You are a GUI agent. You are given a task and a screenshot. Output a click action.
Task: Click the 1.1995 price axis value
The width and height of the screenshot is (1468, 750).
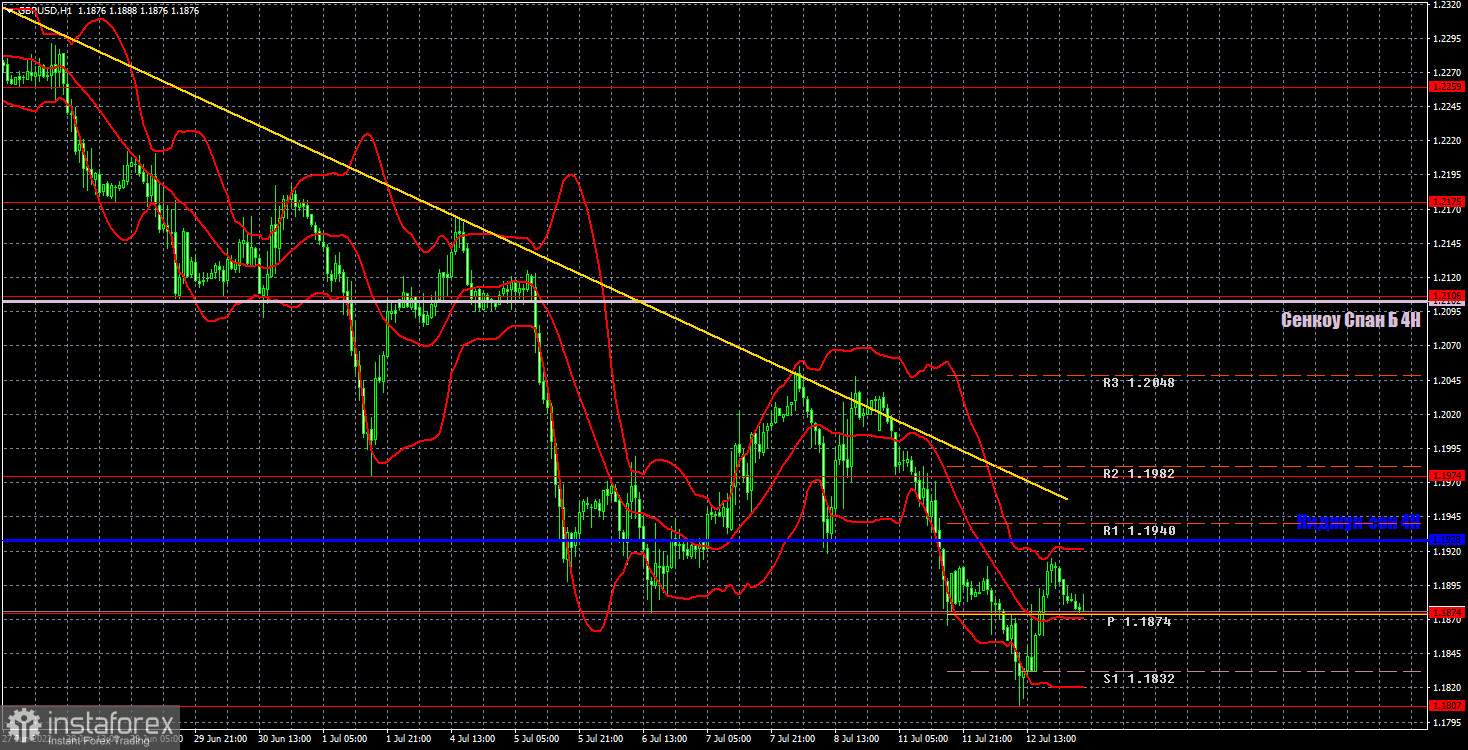point(1447,448)
